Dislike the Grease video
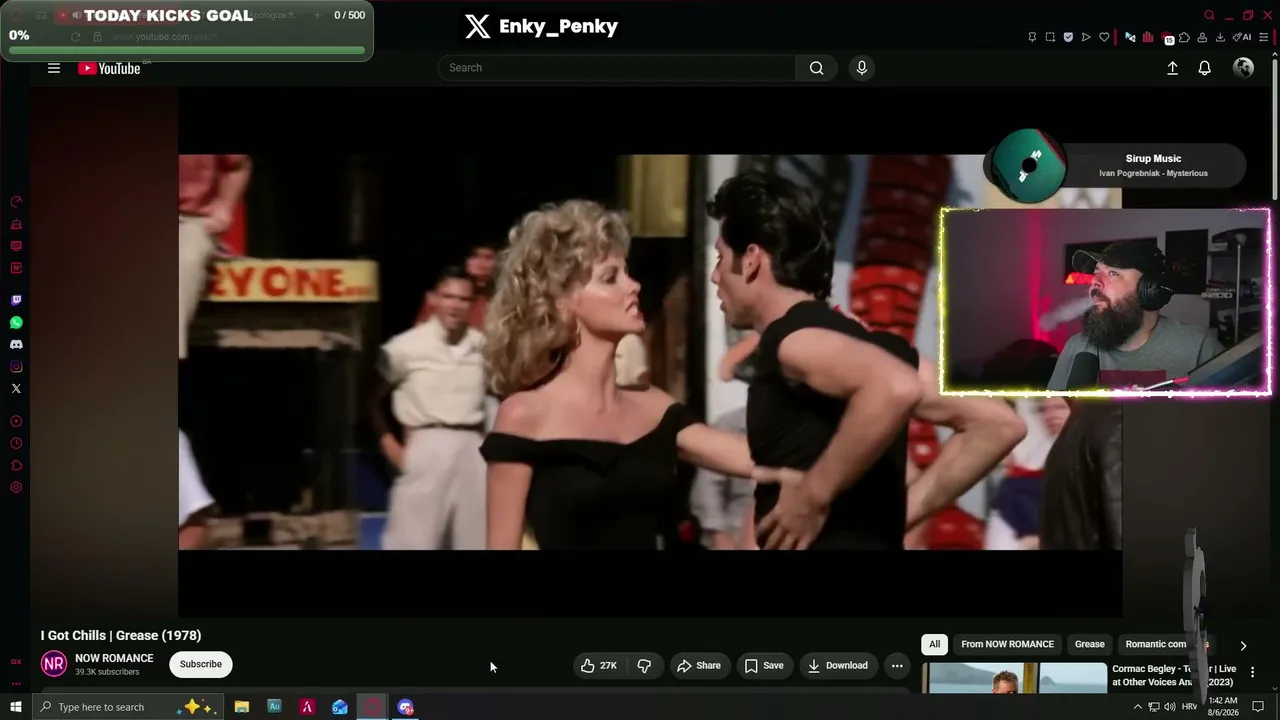The width and height of the screenshot is (1280, 720). coord(644,666)
